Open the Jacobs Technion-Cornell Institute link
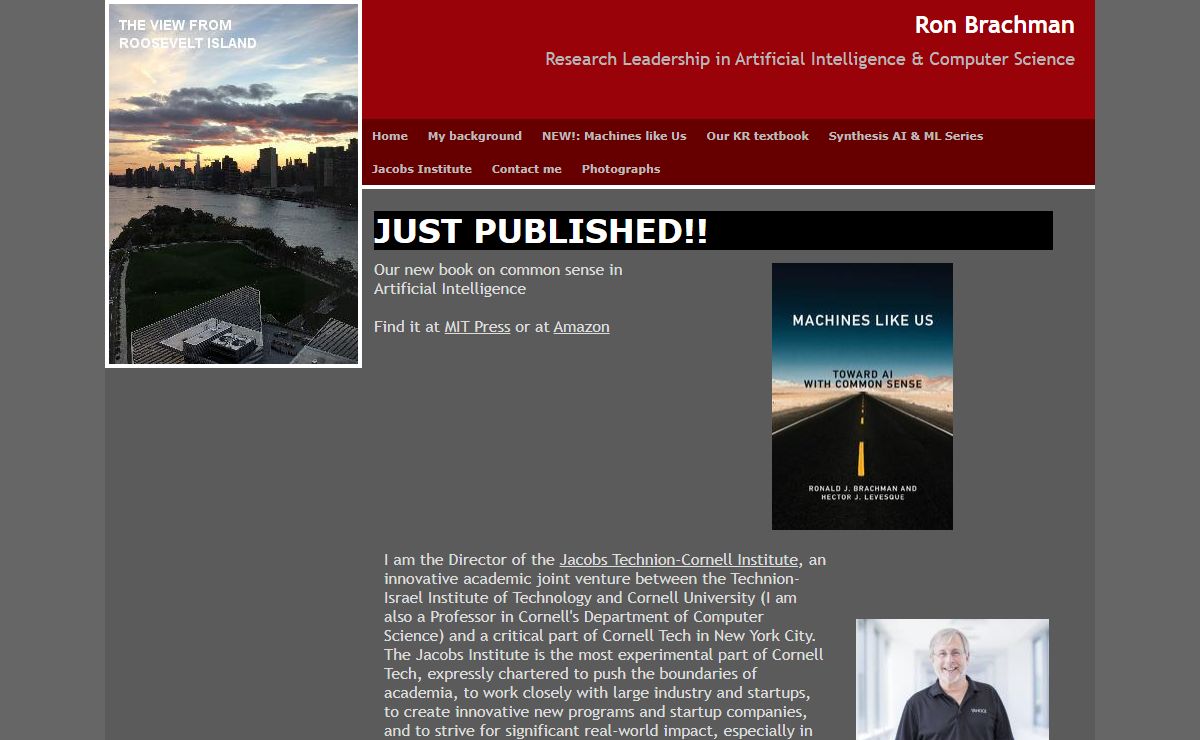The image size is (1200, 740). point(679,560)
